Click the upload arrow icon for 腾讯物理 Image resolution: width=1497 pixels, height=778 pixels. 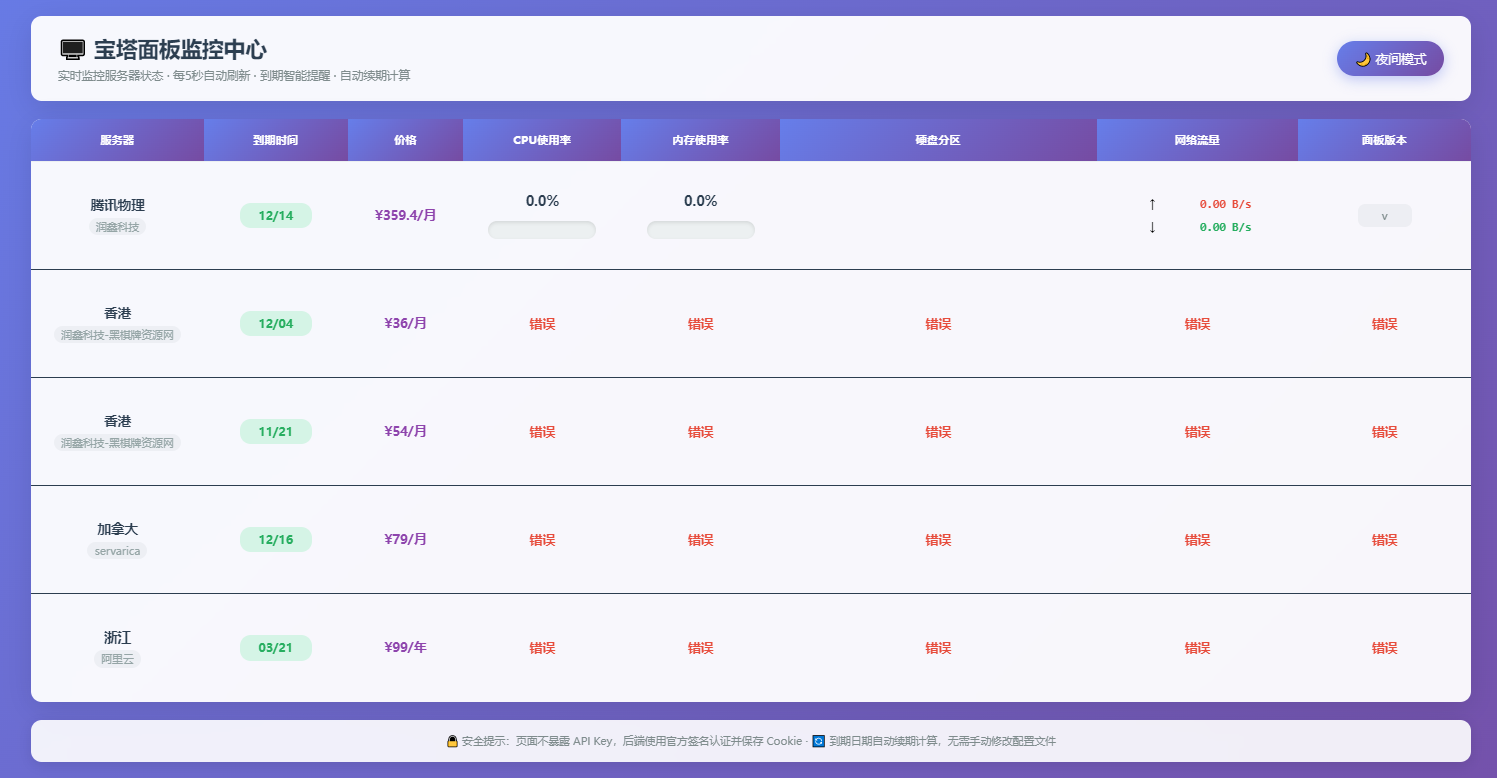point(1152,204)
